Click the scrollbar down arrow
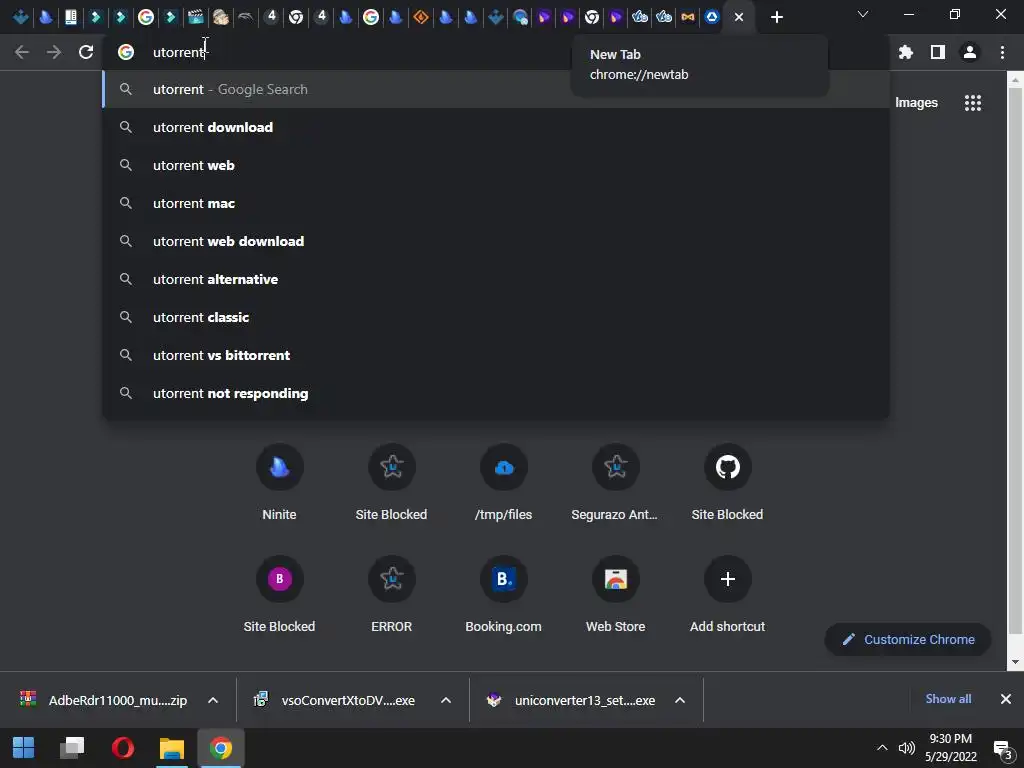Viewport: 1024px width, 768px height. tap(1014, 662)
